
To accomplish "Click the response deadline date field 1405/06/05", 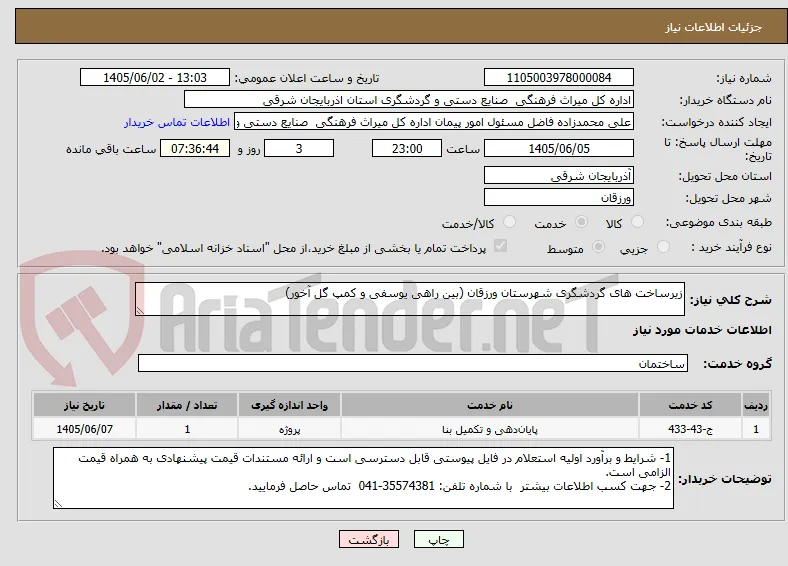I will coord(558,148).
